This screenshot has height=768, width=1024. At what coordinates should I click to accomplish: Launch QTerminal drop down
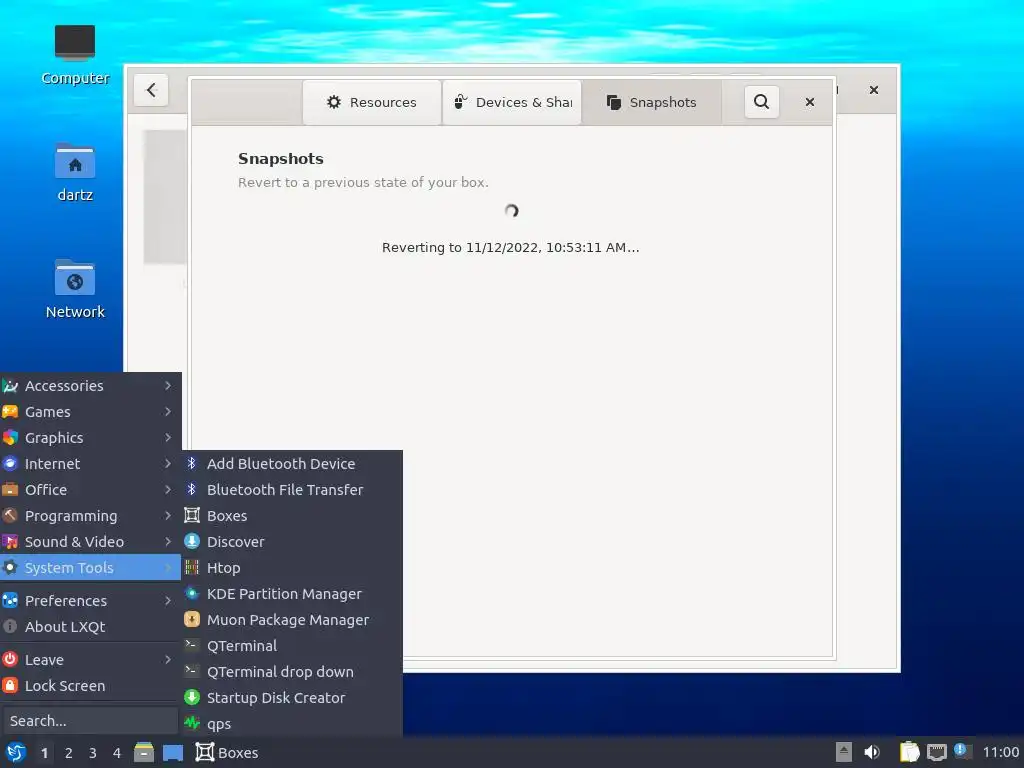click(292, 672)
